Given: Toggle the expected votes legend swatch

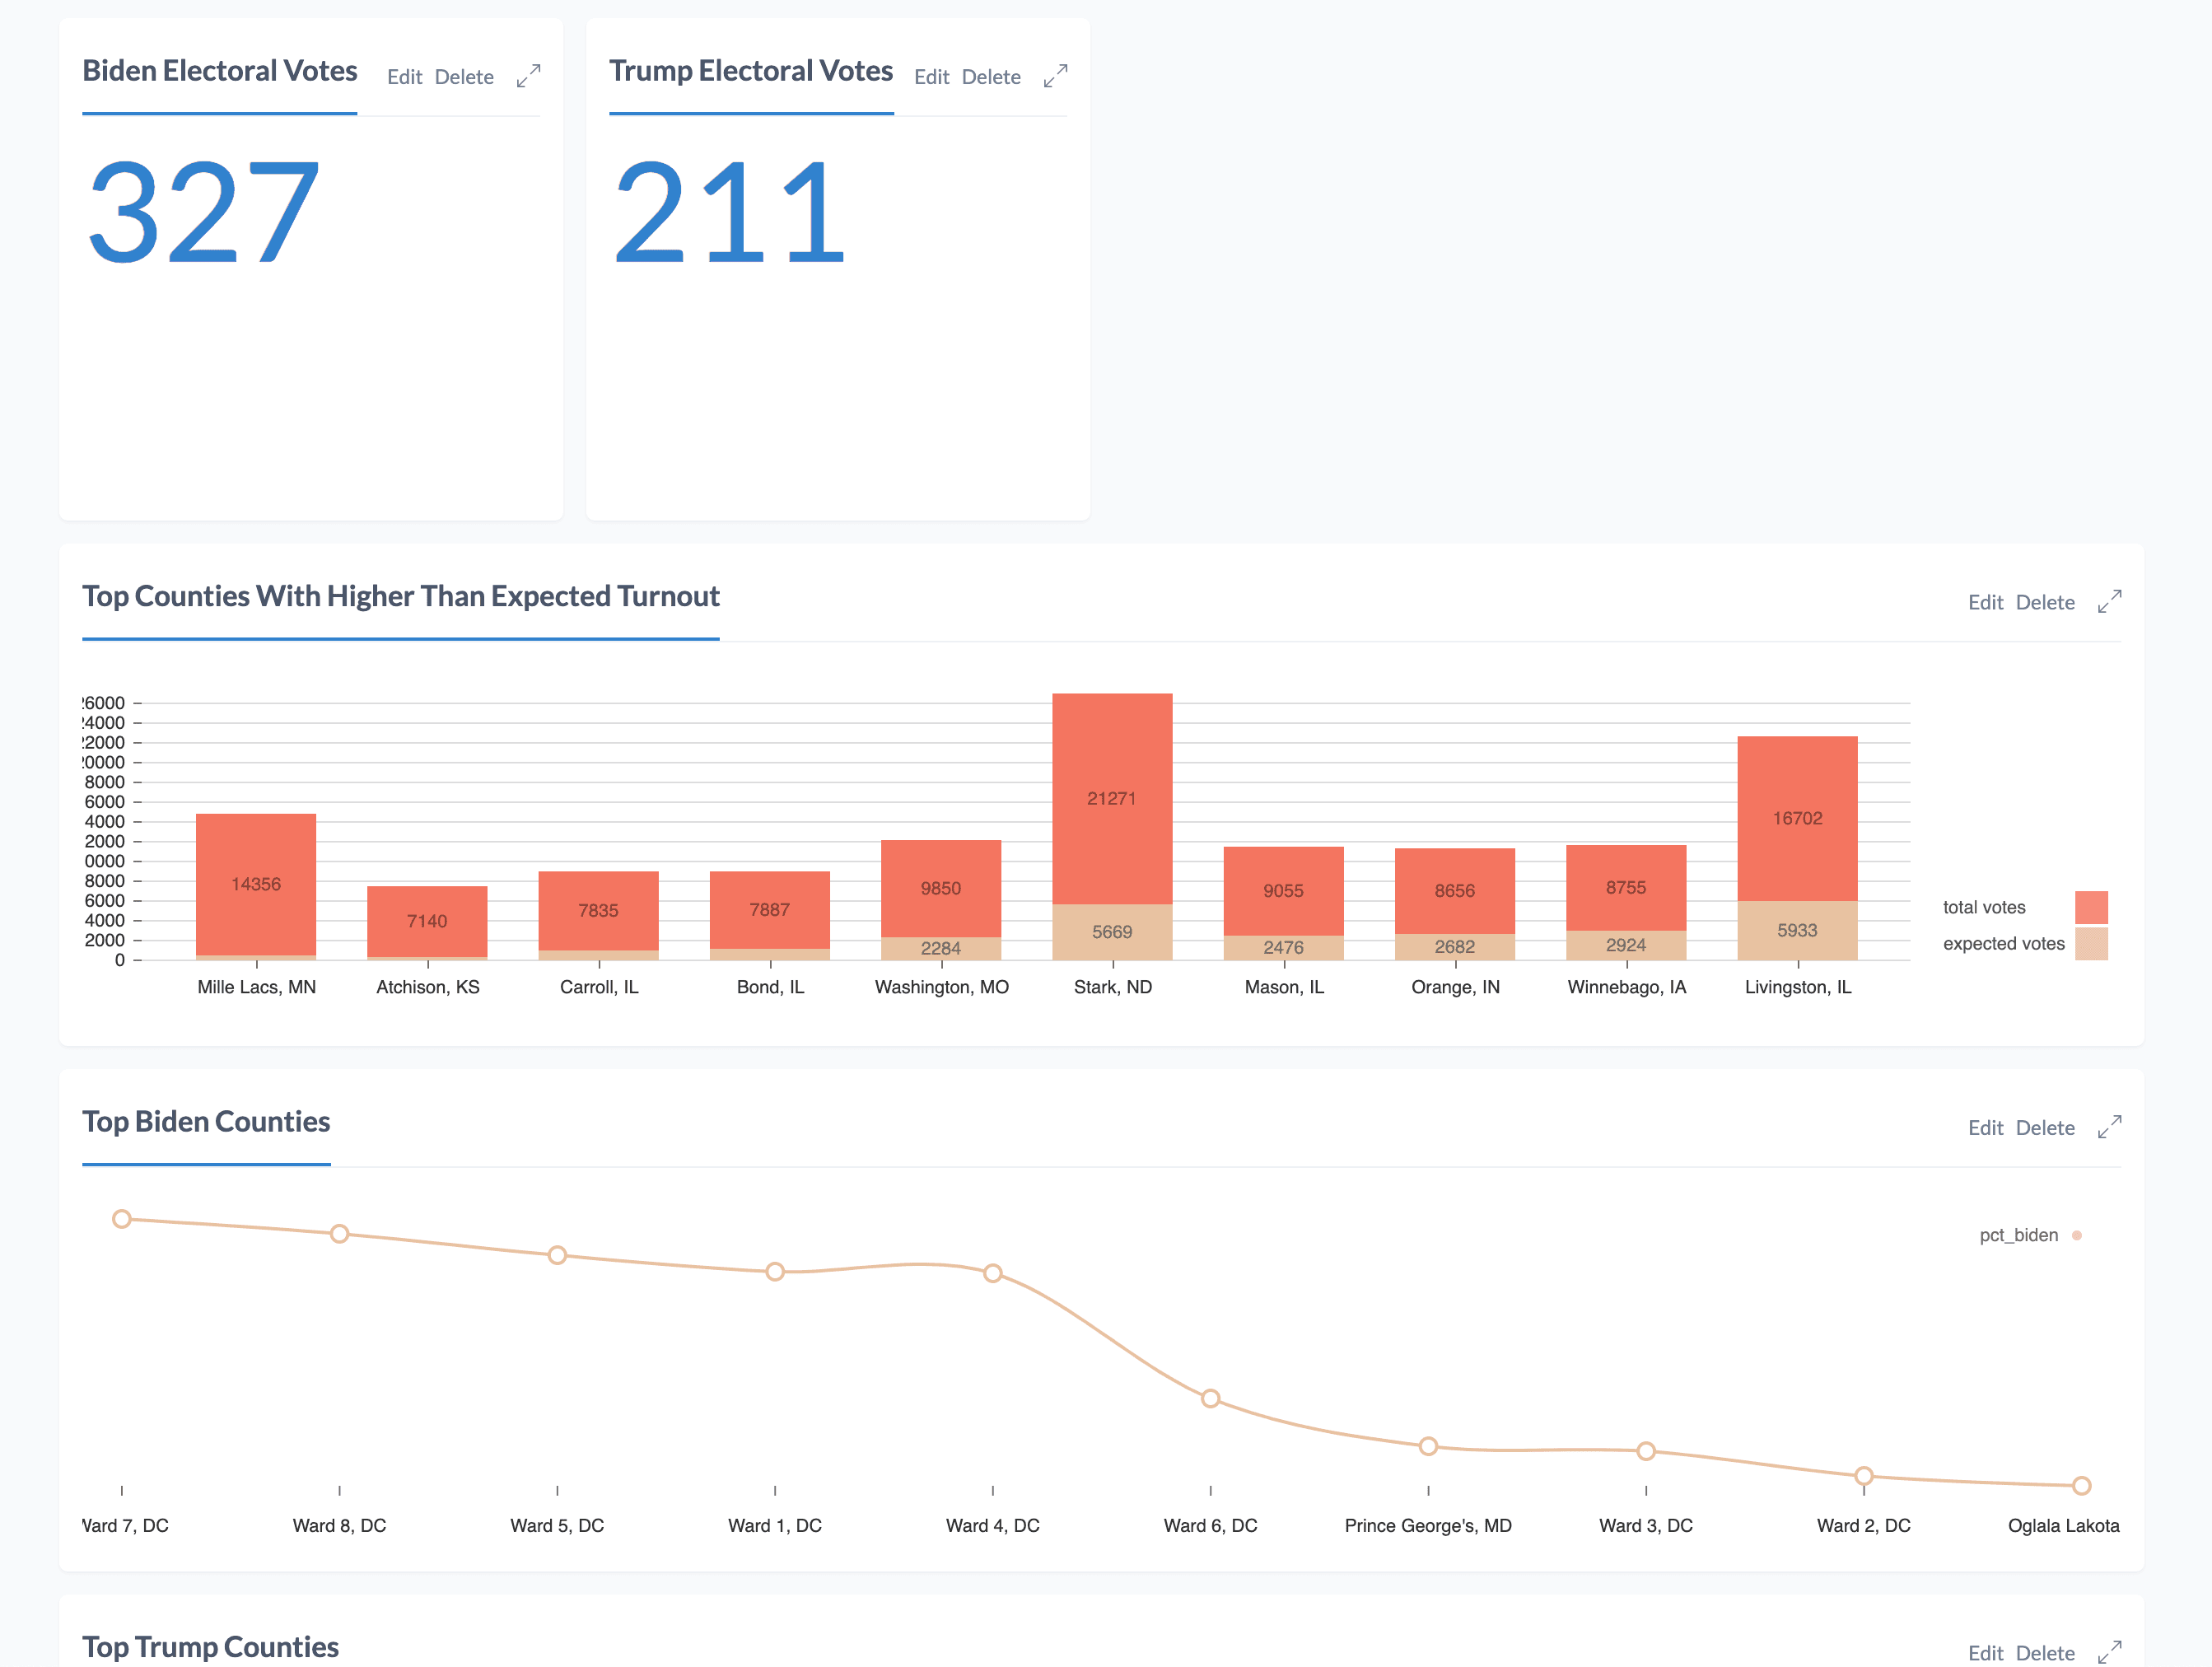Looking at the screenshot, I should coord(2091,943).
